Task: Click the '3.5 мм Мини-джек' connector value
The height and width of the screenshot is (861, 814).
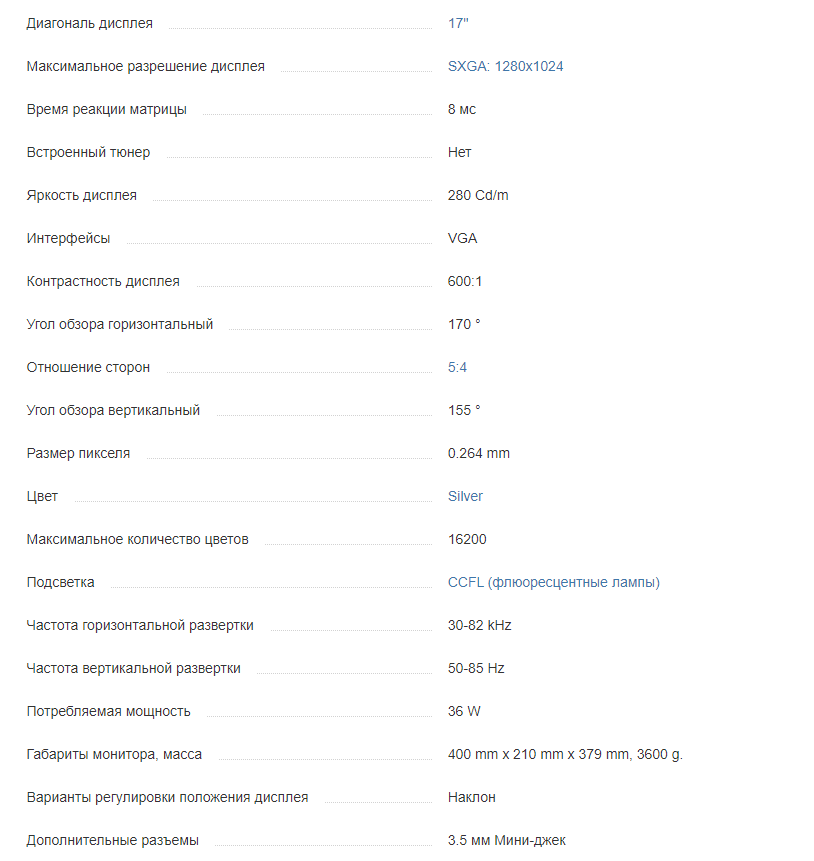Action: pos(508,840)
